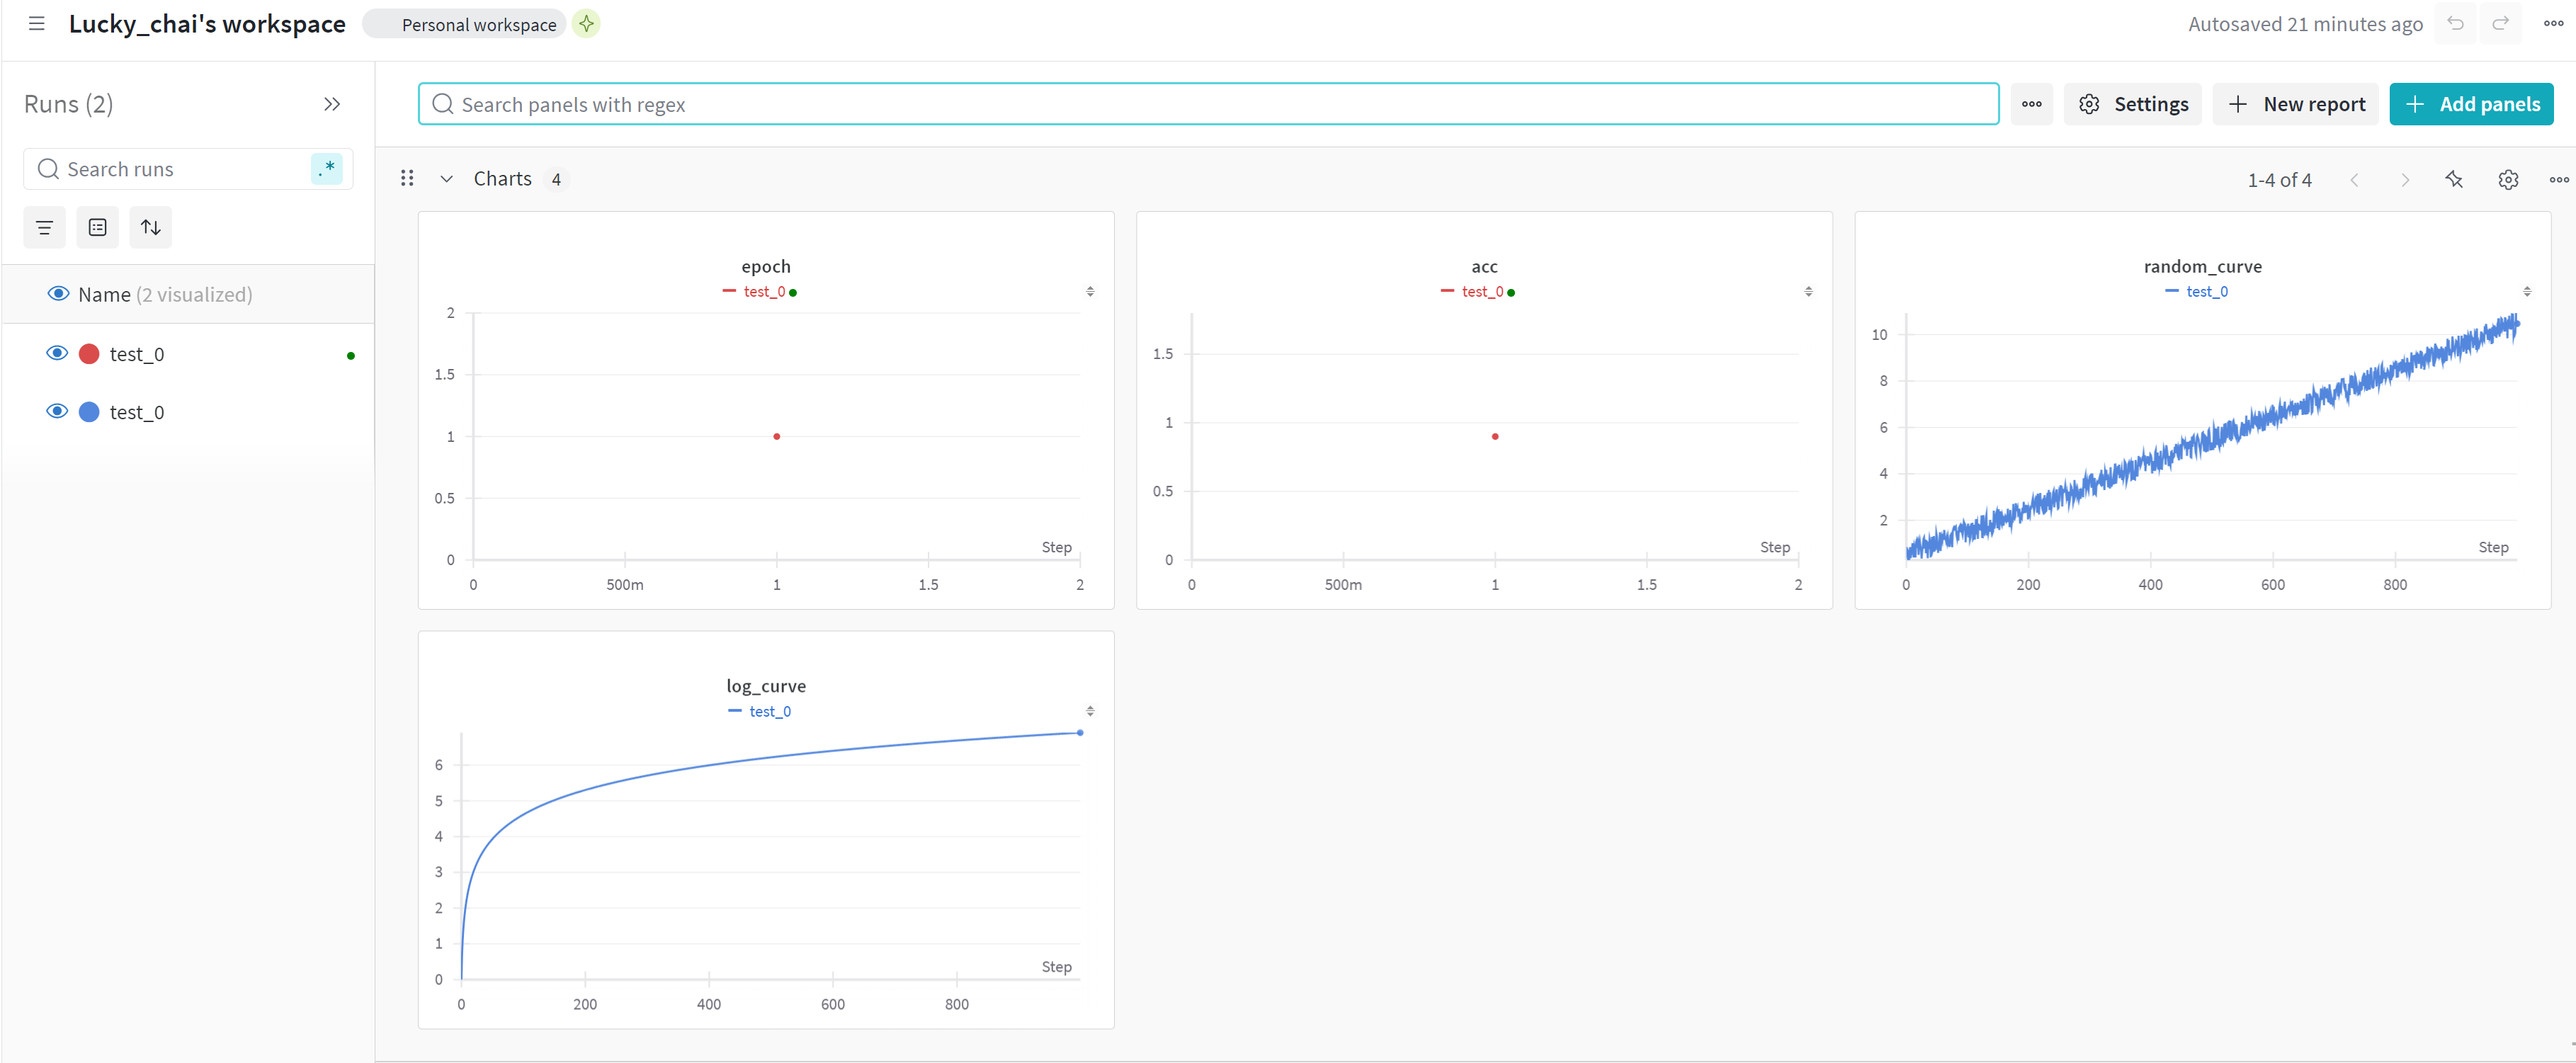The image size is (2576, 1063).
Task: Hide the red test_0 run
Action: click(57, 353)
